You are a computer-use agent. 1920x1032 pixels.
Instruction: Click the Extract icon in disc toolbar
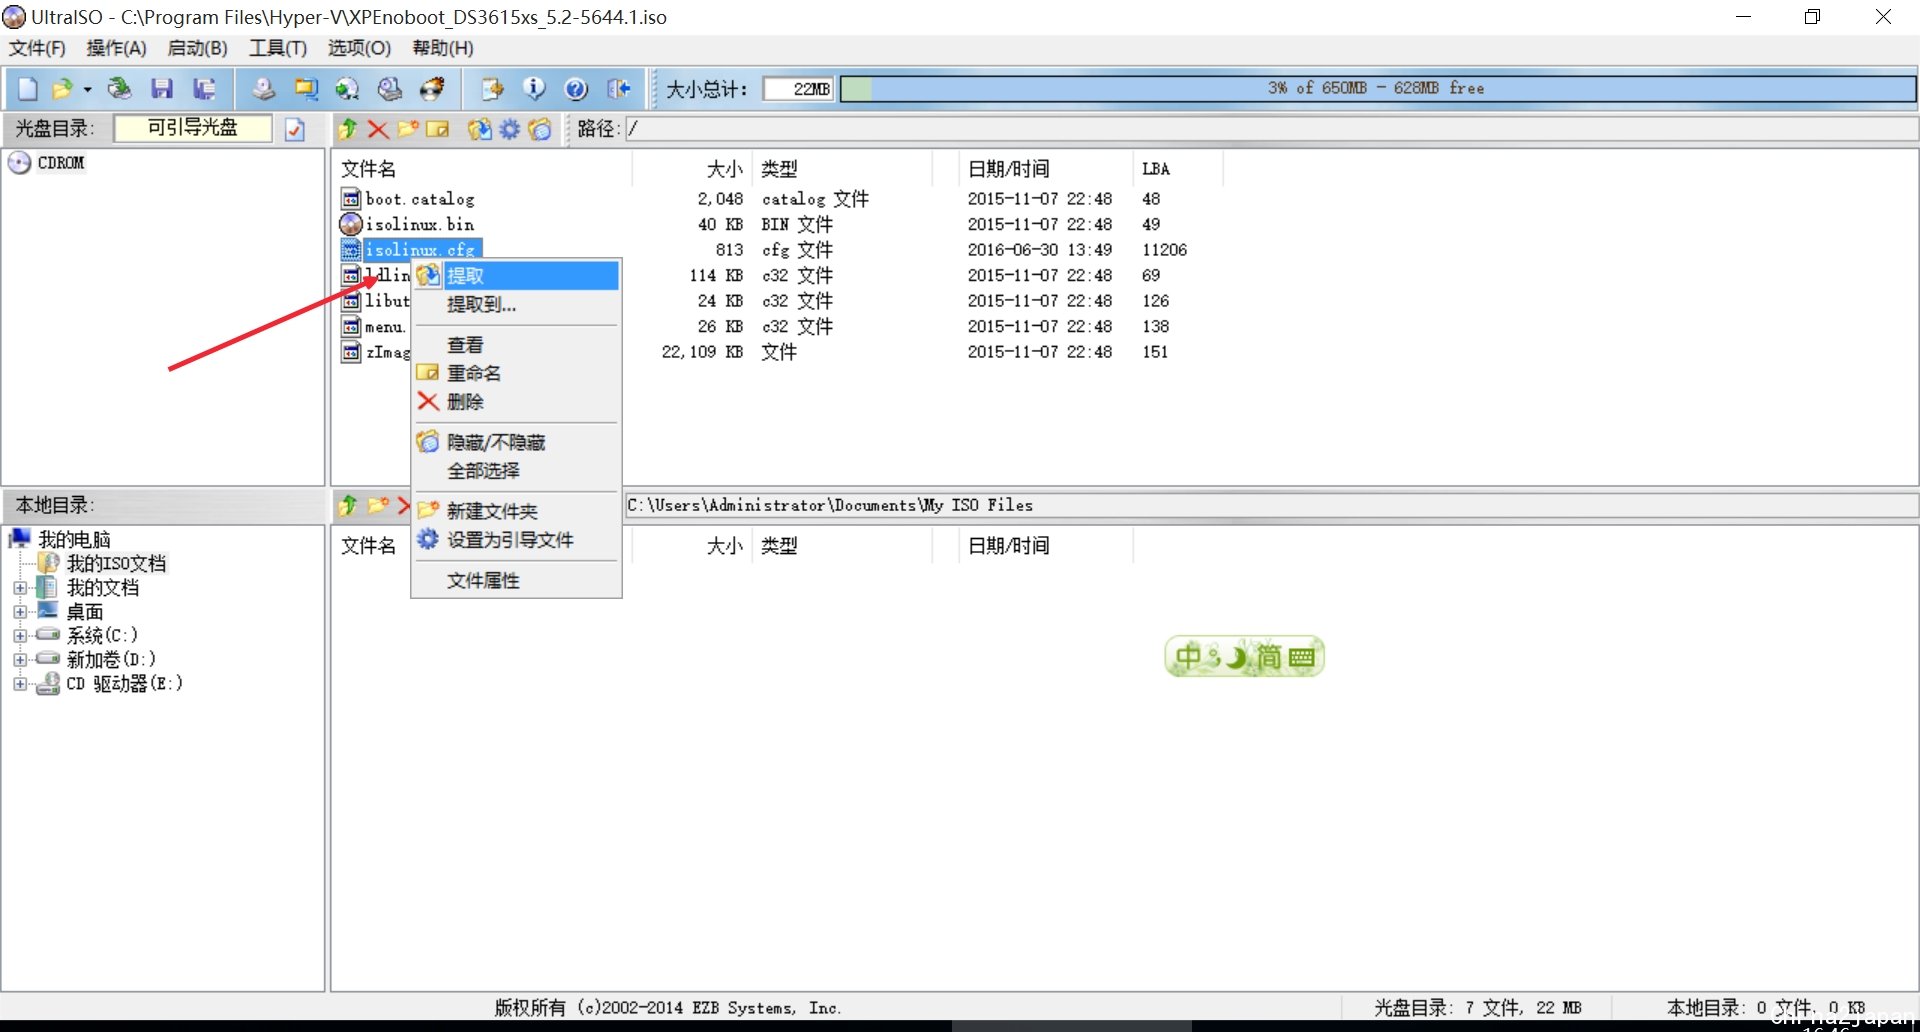tap(480, 129)
